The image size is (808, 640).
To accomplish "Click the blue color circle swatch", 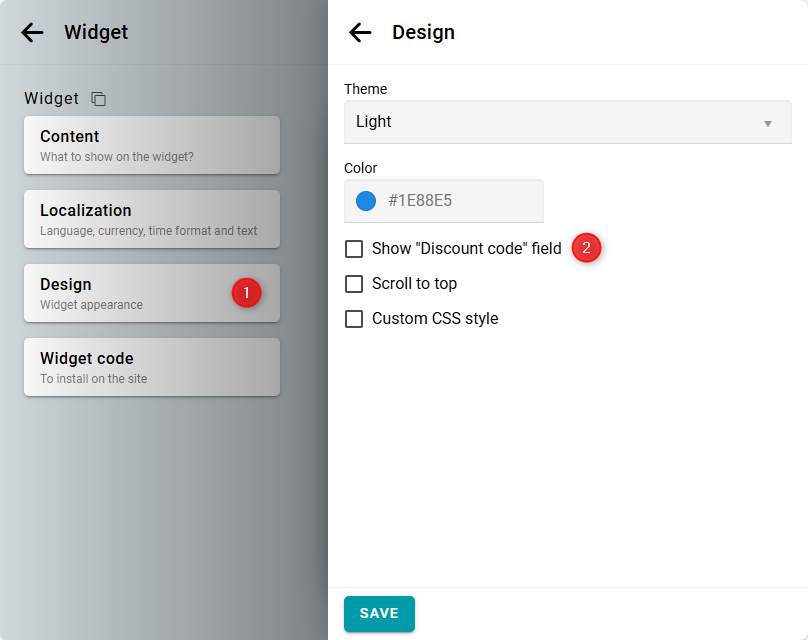I will click(x=366, y=201).
